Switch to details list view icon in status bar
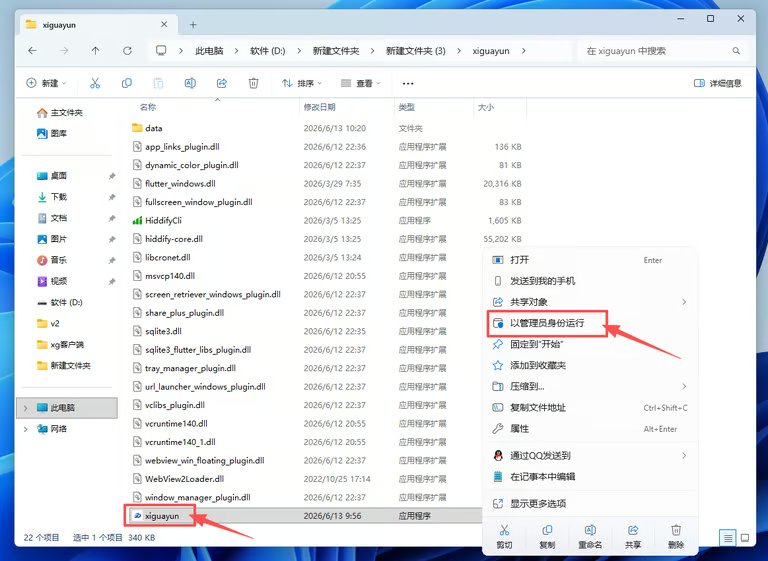The height and width of the screenshot is (561, 768). (x=728, y=538)
